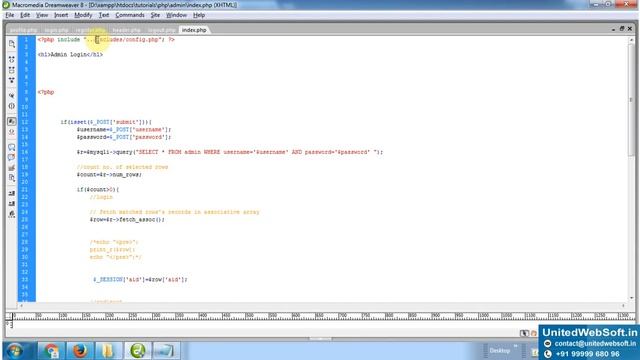Image resolution: width=640 pixels, height=360 pixels.
Task: Open the Text menu
Action: coord(104,15)
